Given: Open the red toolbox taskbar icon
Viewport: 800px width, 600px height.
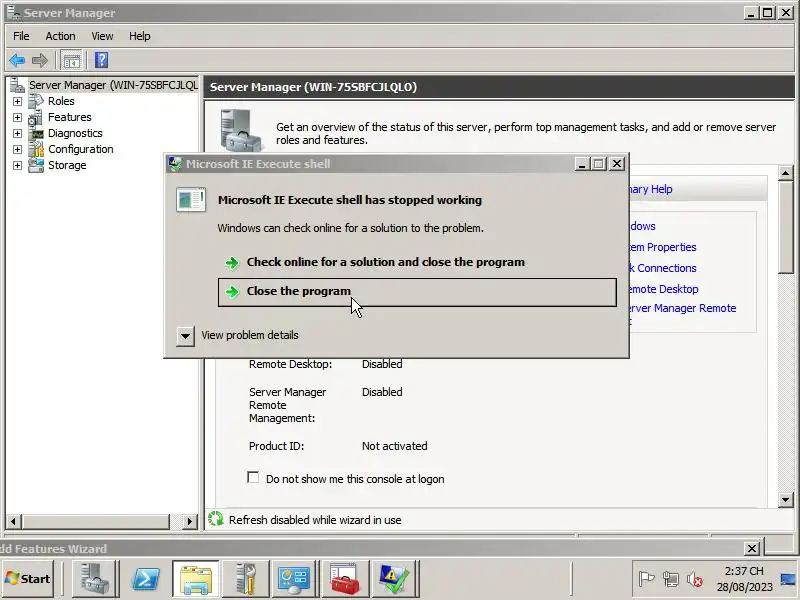Looking at the screenshot, I should 344,579.
